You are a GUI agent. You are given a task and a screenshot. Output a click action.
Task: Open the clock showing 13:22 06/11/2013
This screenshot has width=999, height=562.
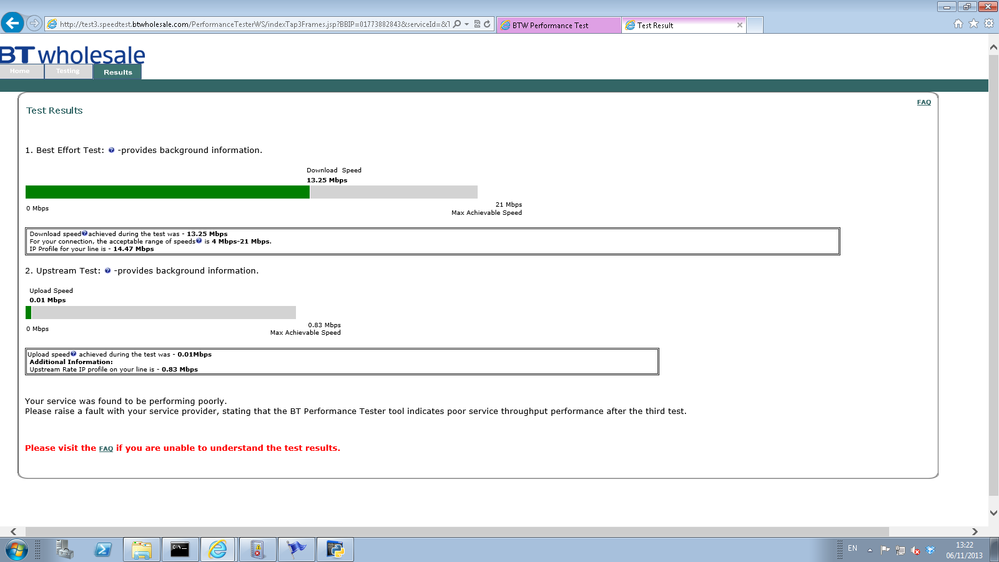[965, 550]
